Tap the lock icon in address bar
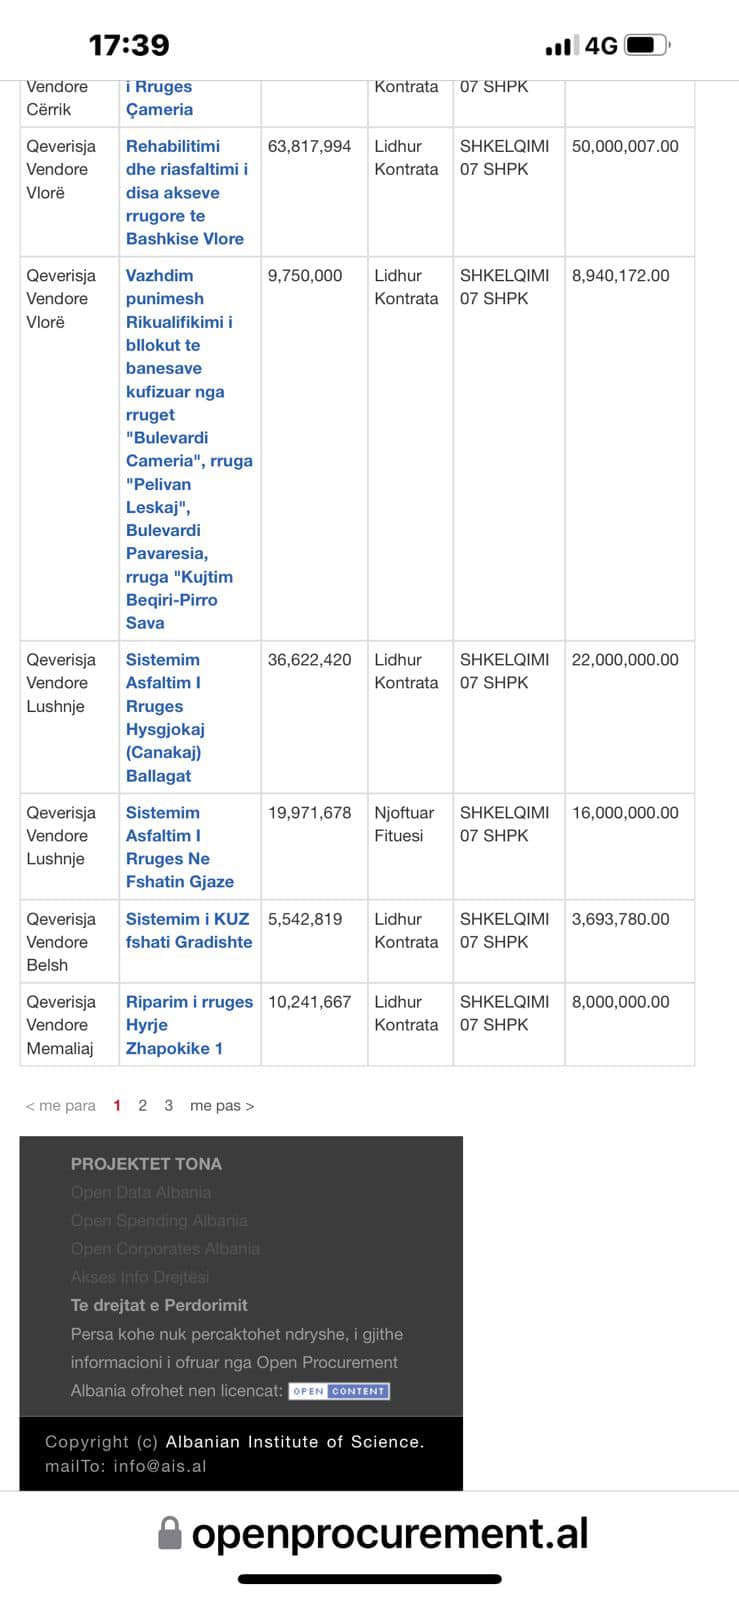739x1600 pixels. (x=170, y=1533)
